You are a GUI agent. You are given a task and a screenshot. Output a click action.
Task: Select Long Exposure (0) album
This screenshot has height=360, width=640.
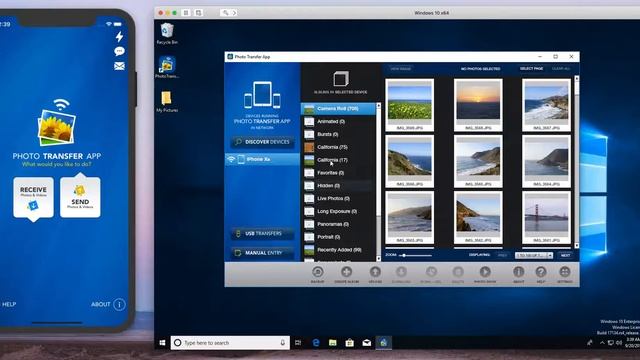click(x=338, y=211)
